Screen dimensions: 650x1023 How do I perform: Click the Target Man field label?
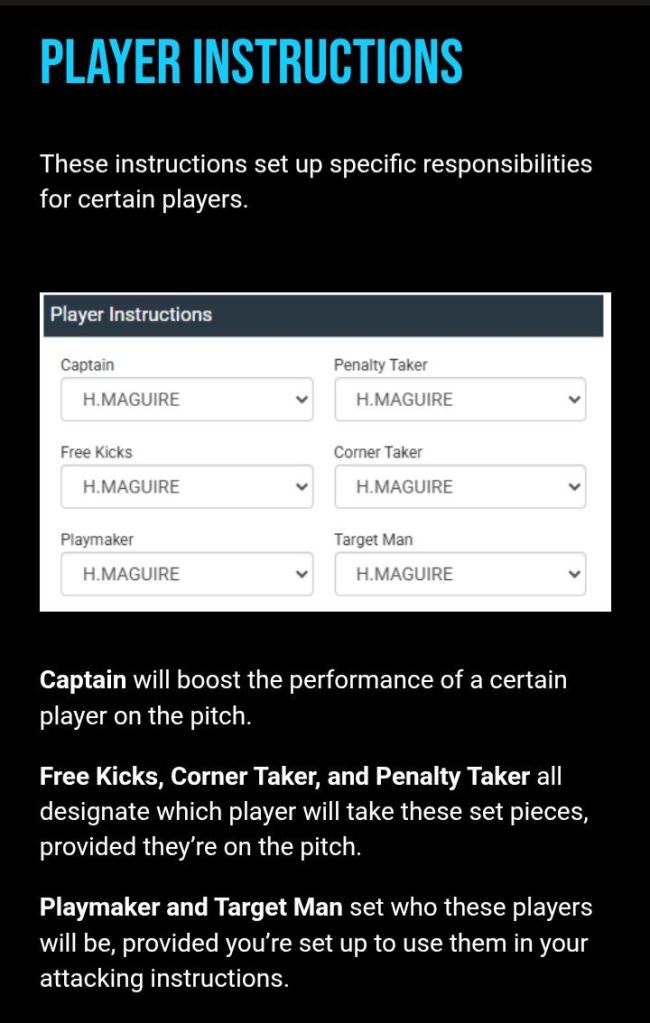[373, 540]
